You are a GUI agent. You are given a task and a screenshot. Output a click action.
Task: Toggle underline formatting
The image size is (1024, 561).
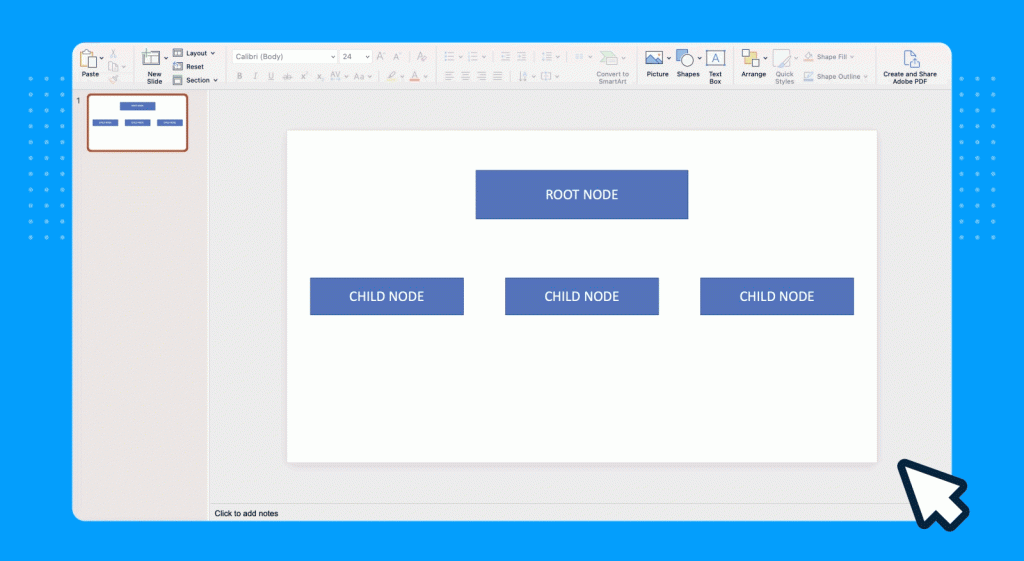(x=271, y=76)
